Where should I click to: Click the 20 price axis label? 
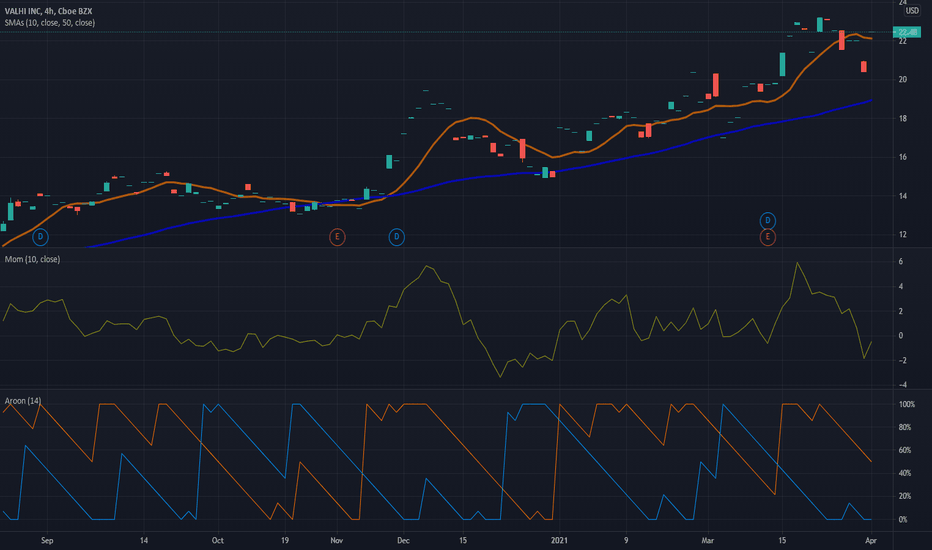[903, 80]
